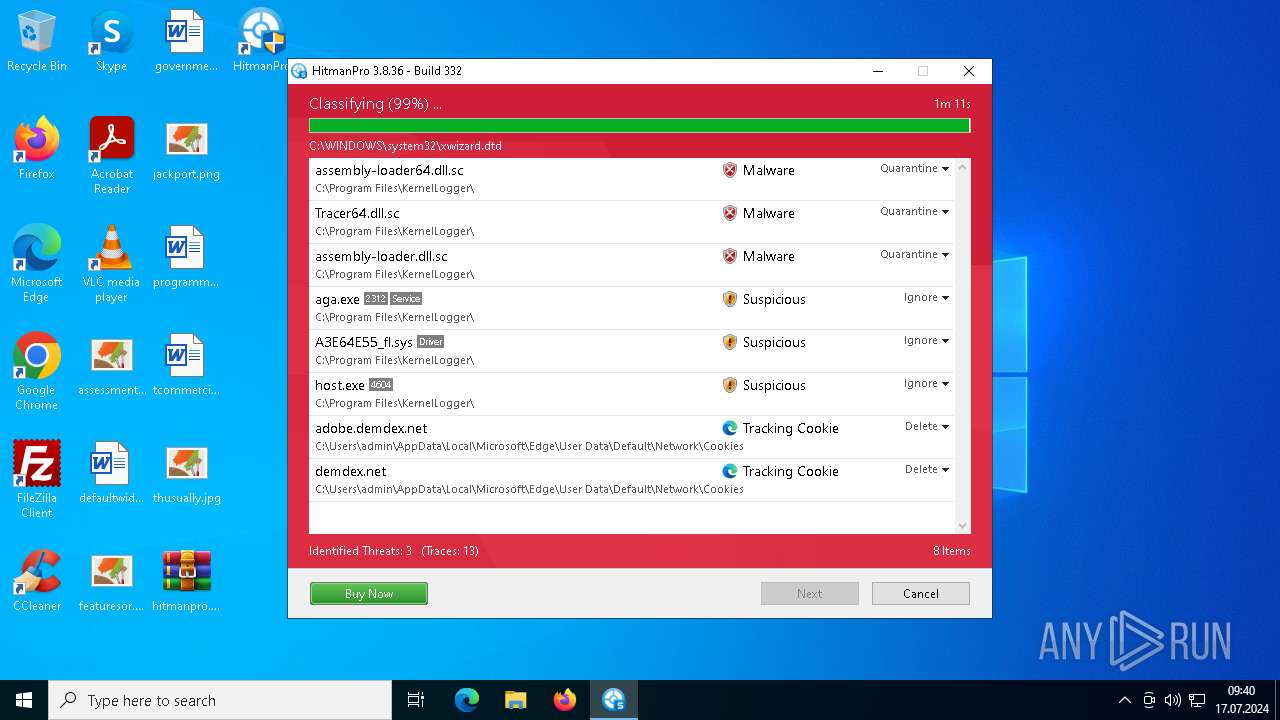
Task: Open the programm Word document on desktop
Action: tap(186, 257)
